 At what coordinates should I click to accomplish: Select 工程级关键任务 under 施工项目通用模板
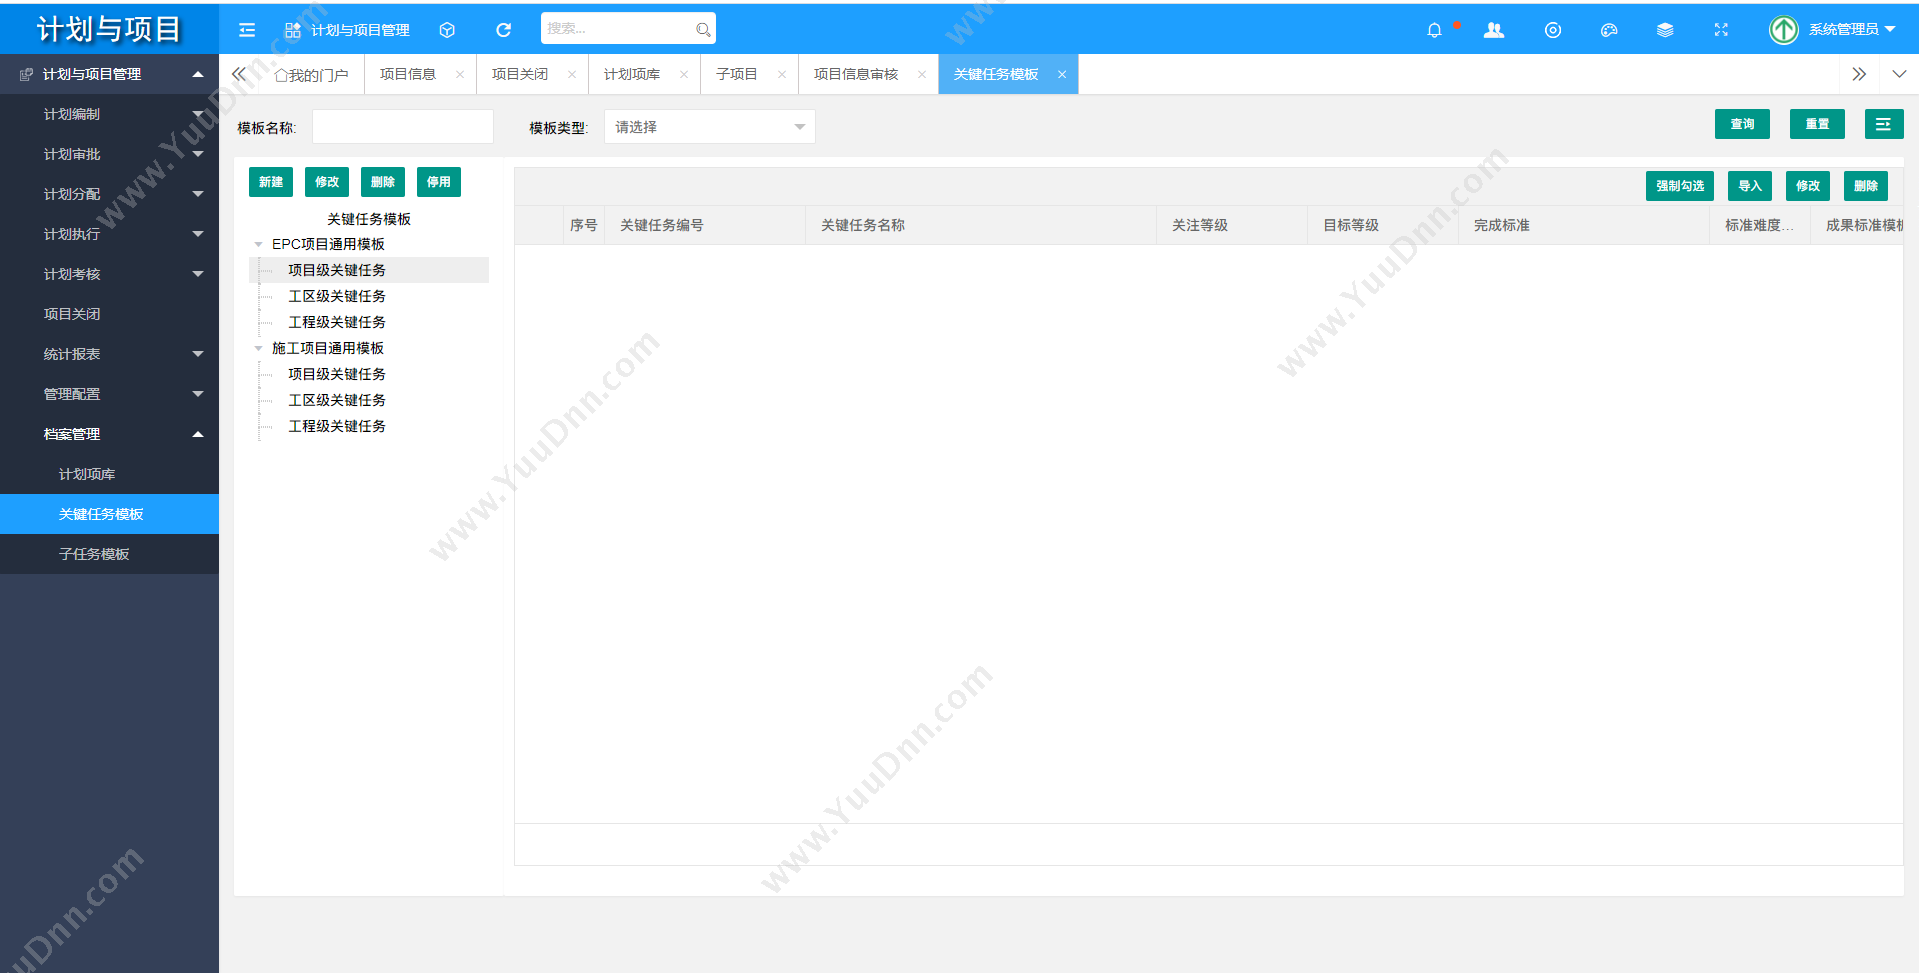[337, 426]
